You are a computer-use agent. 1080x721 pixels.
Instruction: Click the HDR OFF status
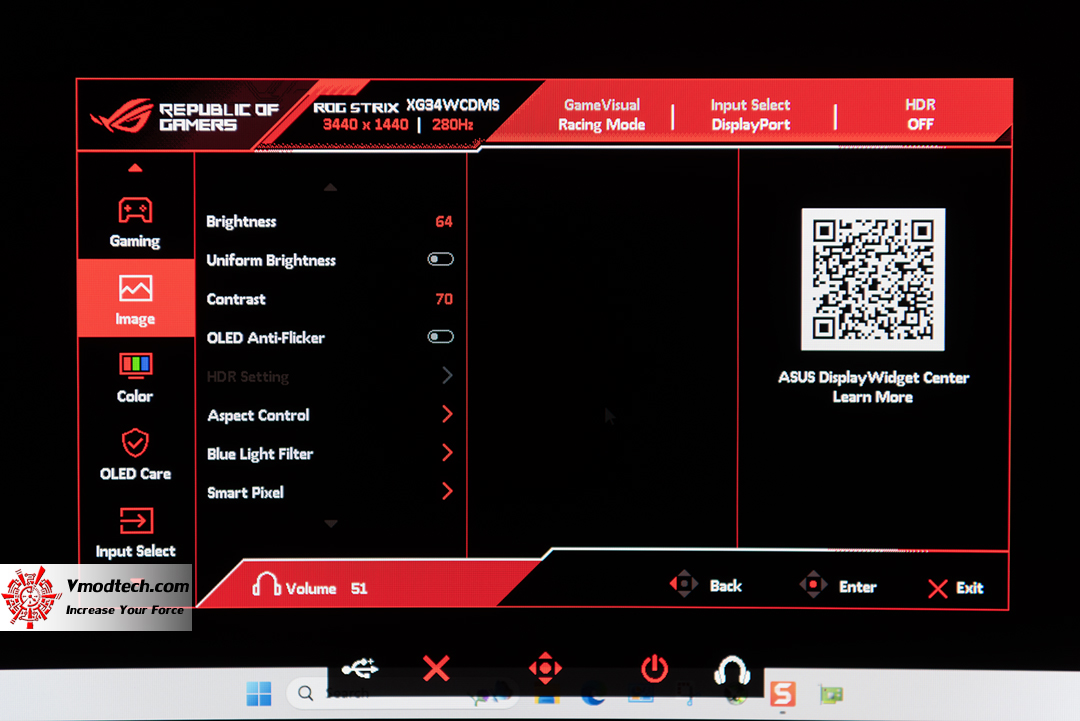(x=920, y=114)
